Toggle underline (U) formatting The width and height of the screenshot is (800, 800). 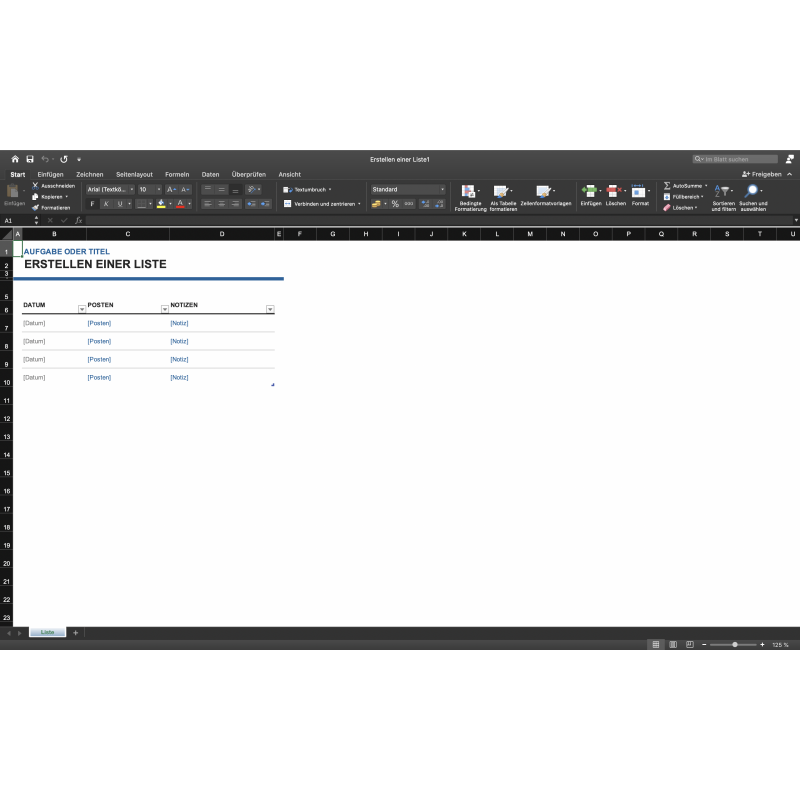coord(118,204)
